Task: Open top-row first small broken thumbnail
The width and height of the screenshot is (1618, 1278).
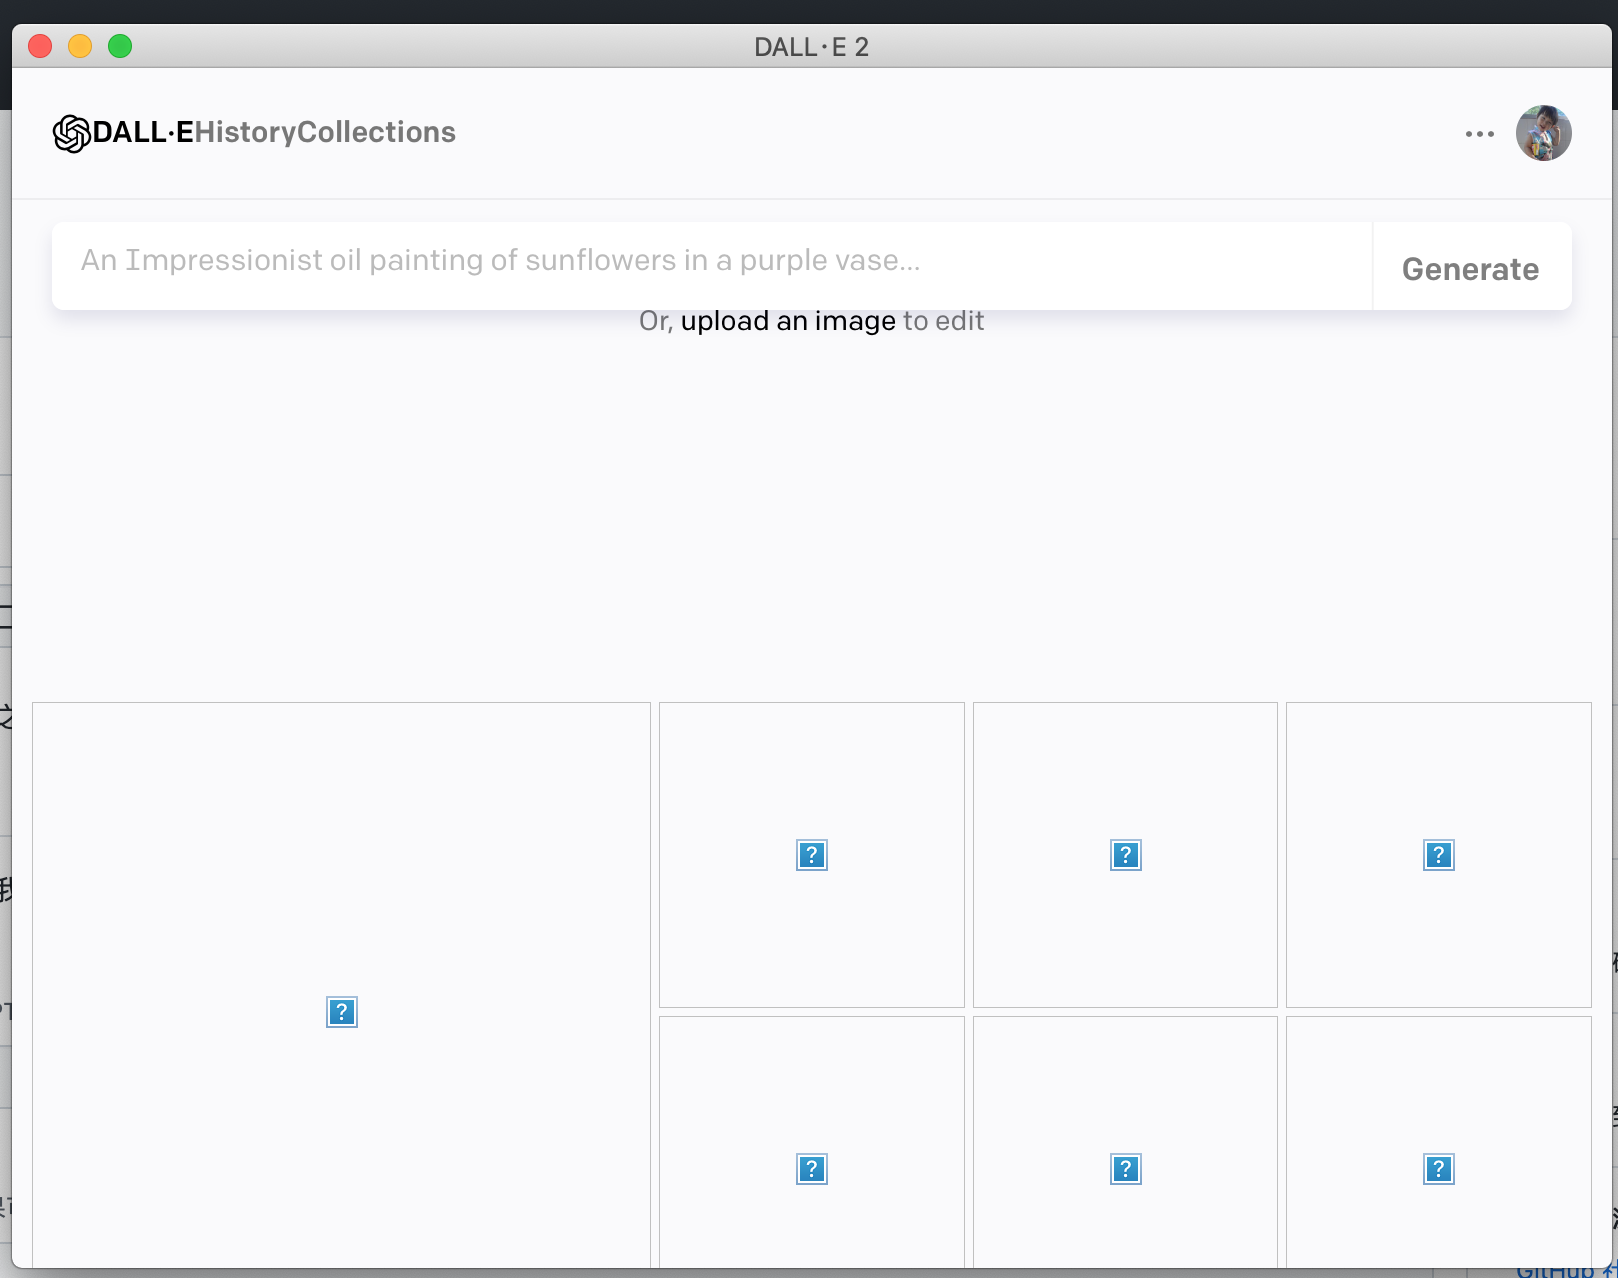Action: coord(812,855)
